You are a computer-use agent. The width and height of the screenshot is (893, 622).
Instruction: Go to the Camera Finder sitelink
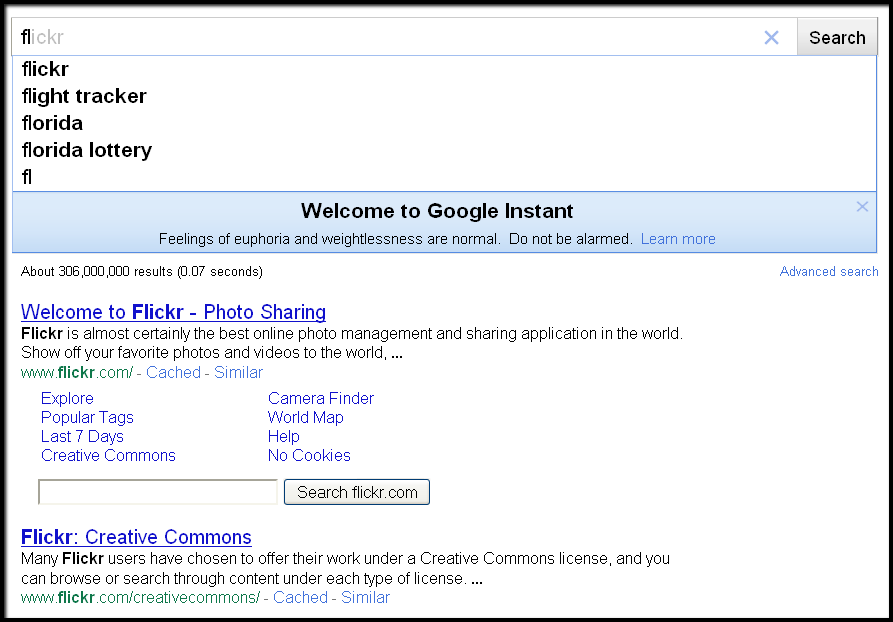tap(320, 398)
